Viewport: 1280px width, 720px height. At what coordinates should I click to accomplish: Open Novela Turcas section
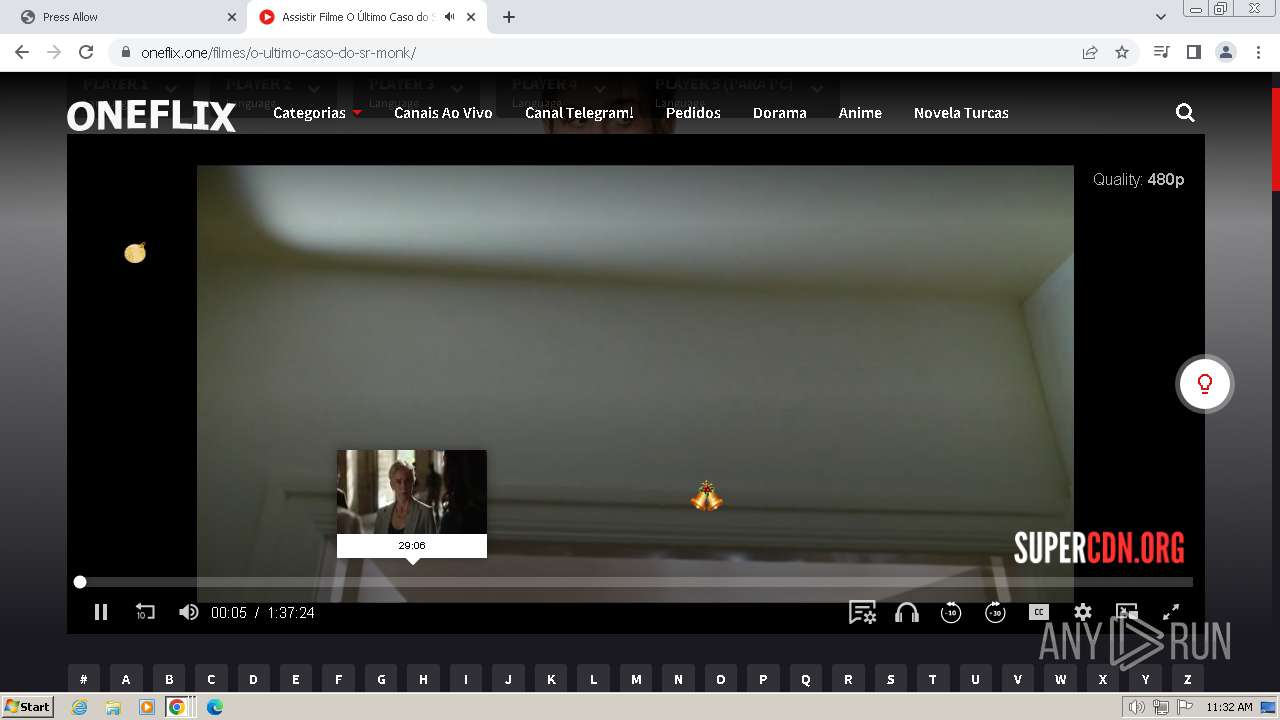click(961, 113)
